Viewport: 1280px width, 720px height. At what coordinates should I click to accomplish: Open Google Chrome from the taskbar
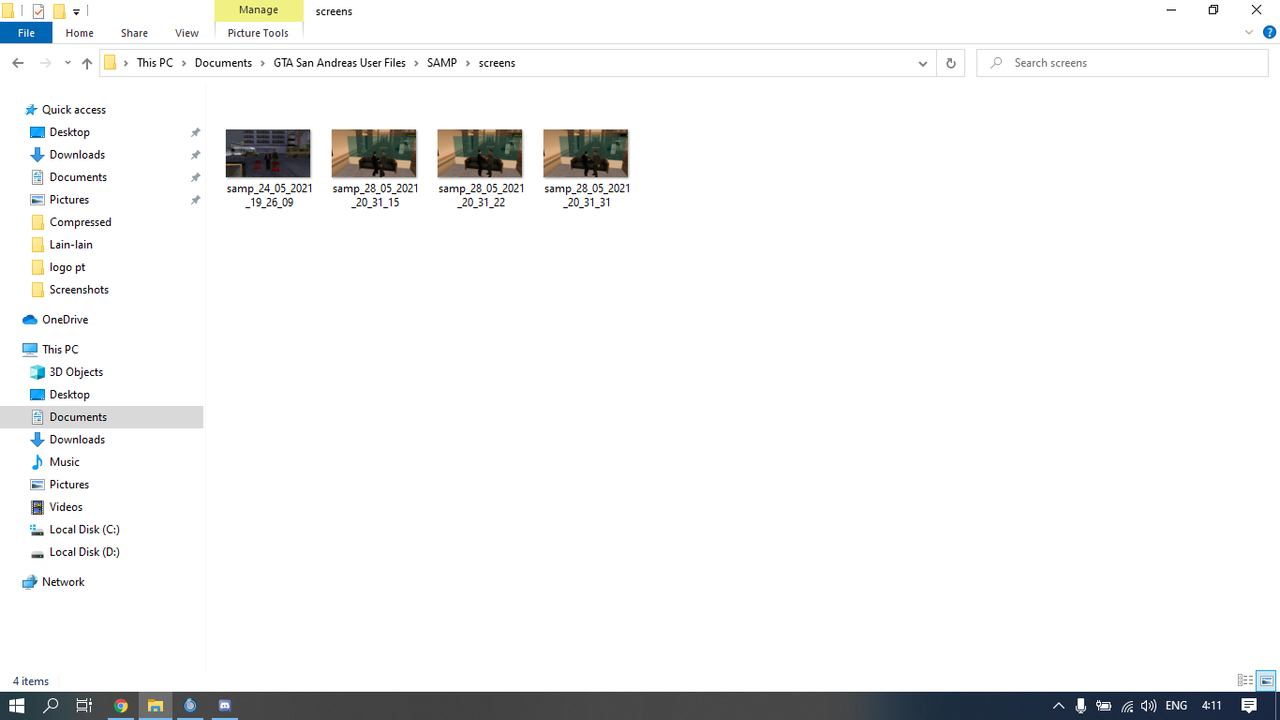(x=121, y=706)
